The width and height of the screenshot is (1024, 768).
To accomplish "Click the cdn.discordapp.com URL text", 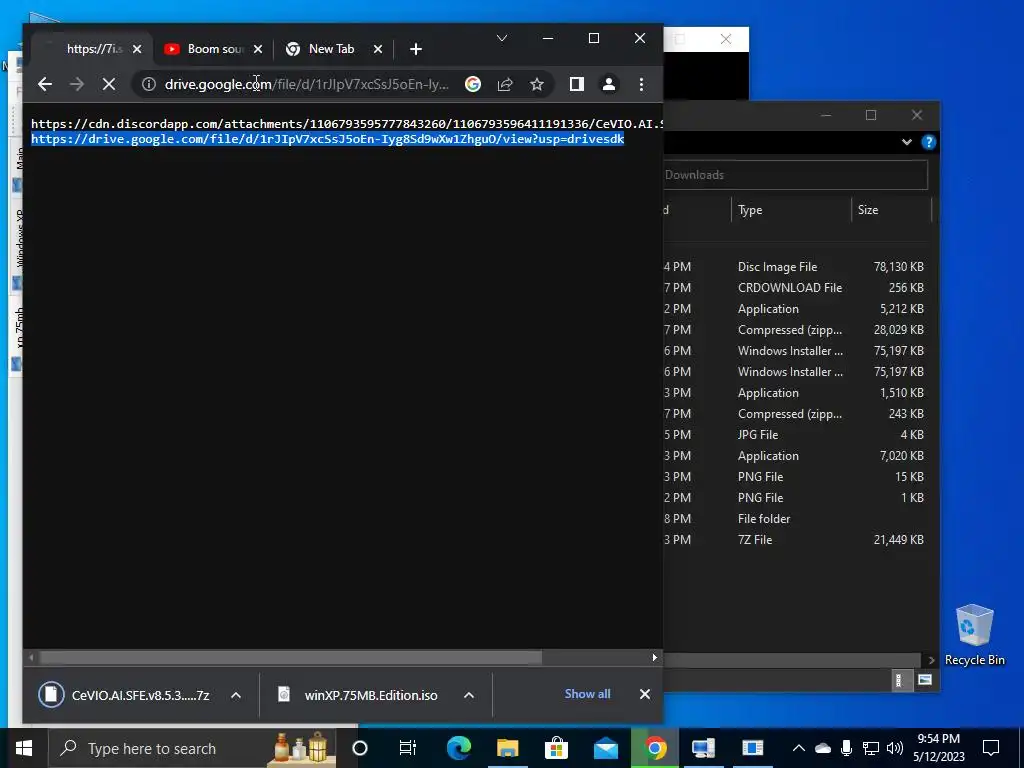I will coord(347,123).
